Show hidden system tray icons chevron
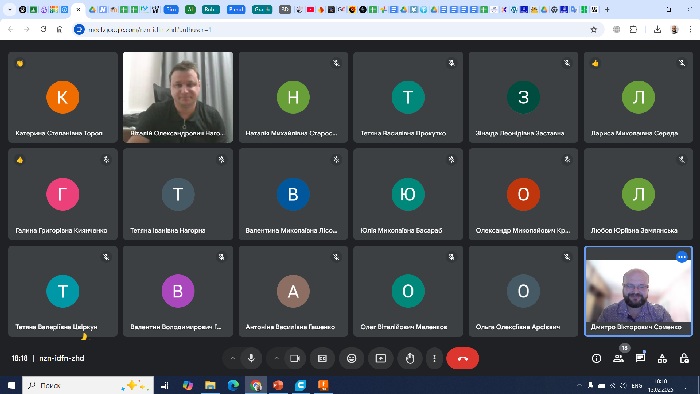 [579, 385]
